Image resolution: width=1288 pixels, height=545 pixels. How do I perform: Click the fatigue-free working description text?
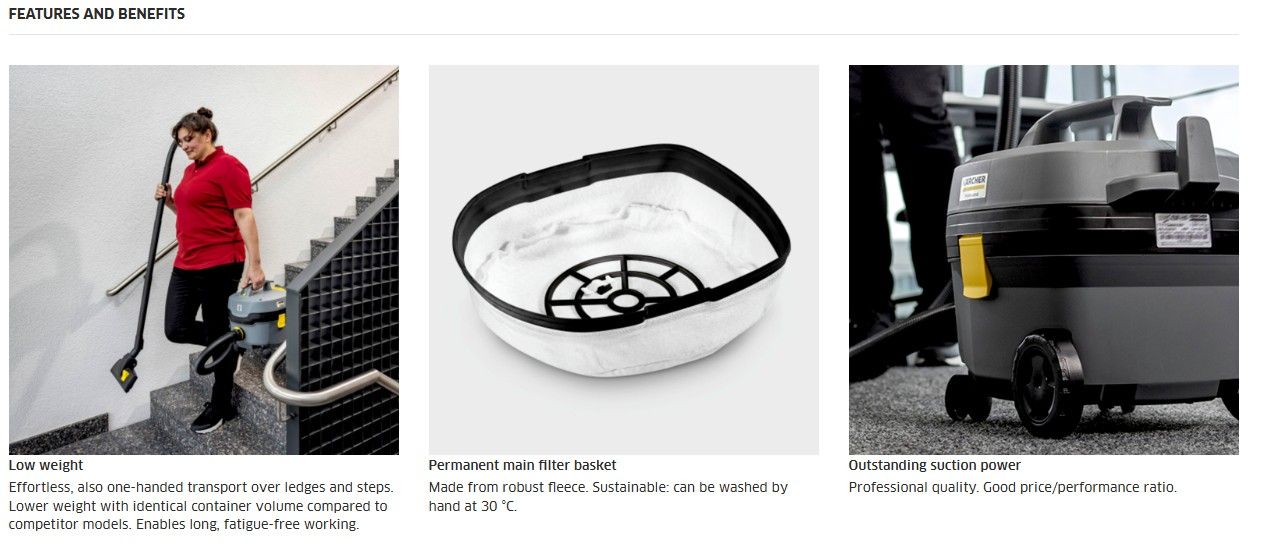[201, 505]
